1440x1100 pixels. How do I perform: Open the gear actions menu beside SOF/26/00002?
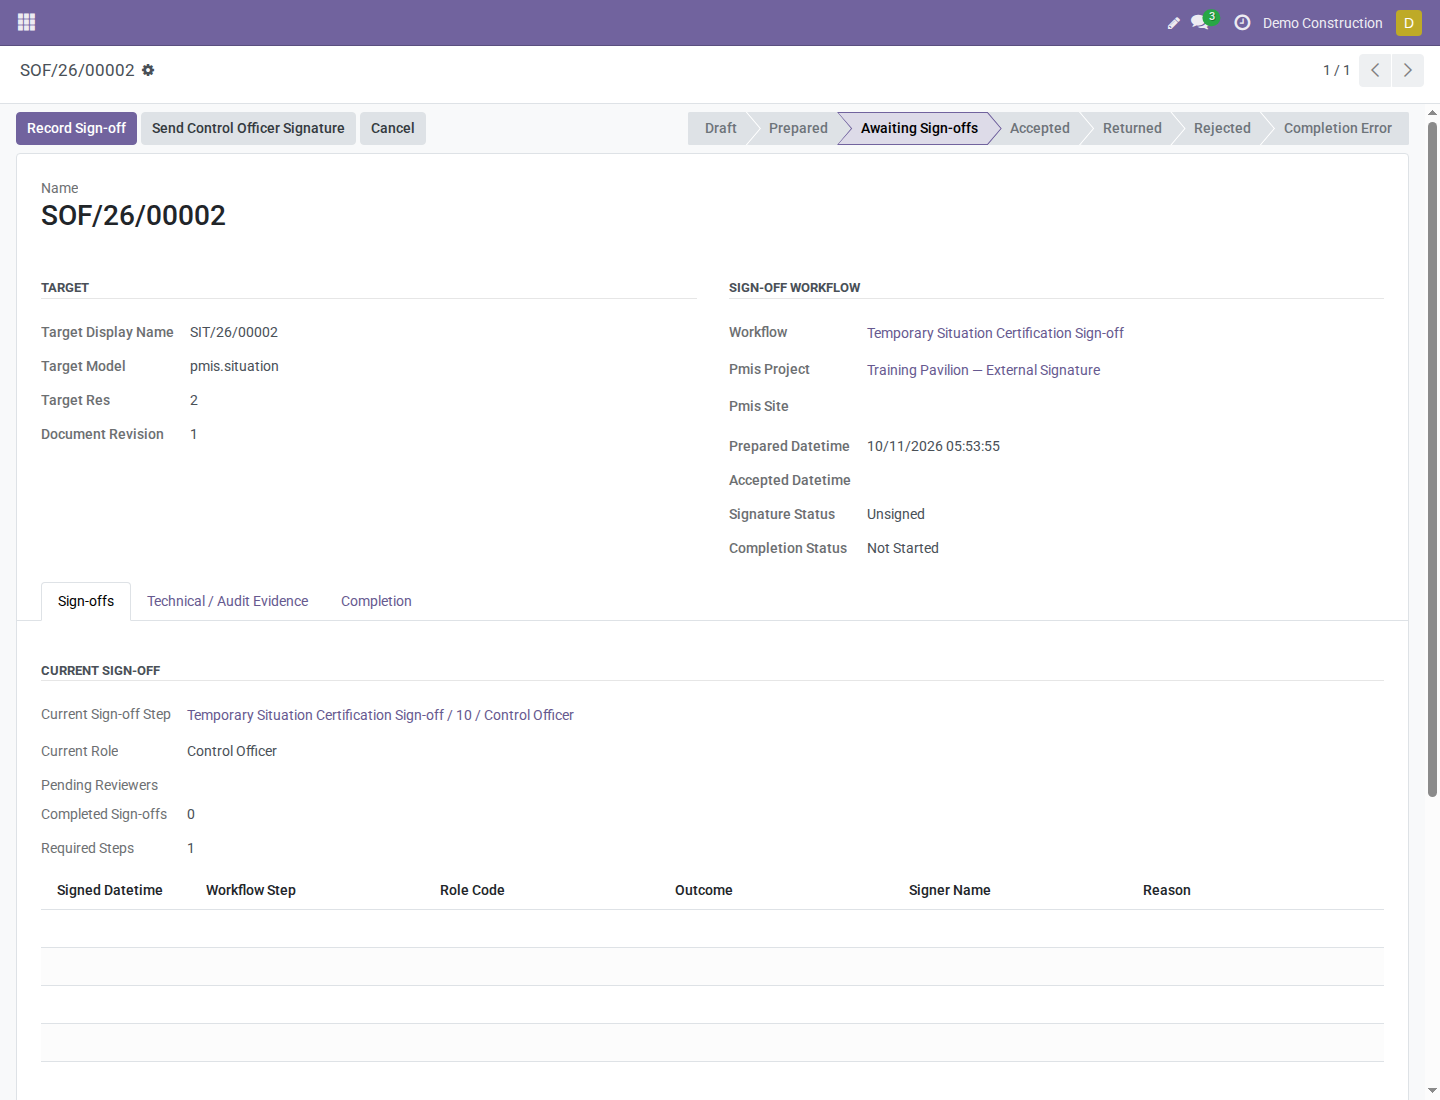pos(148,70)
